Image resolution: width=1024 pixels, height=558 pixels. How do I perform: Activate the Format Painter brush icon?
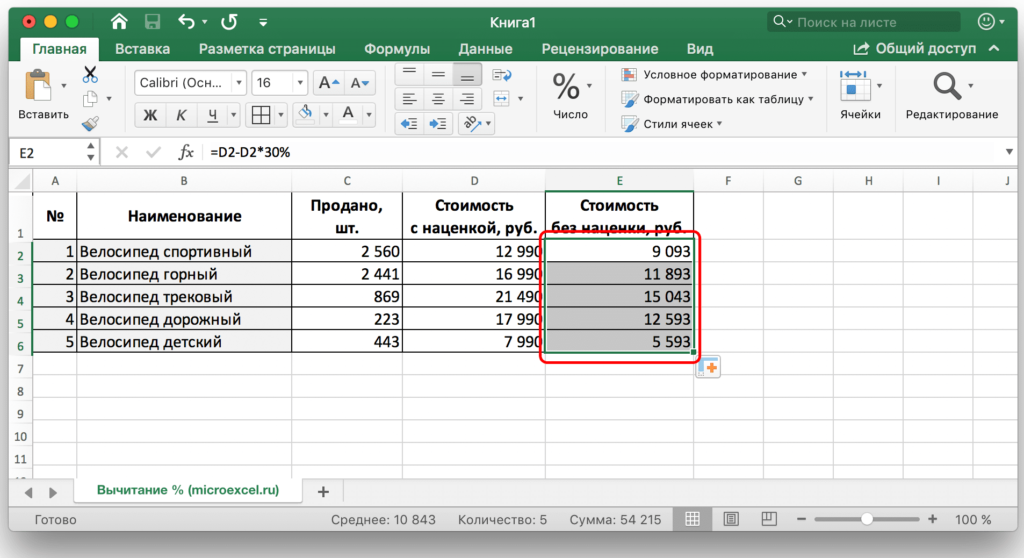90,123
